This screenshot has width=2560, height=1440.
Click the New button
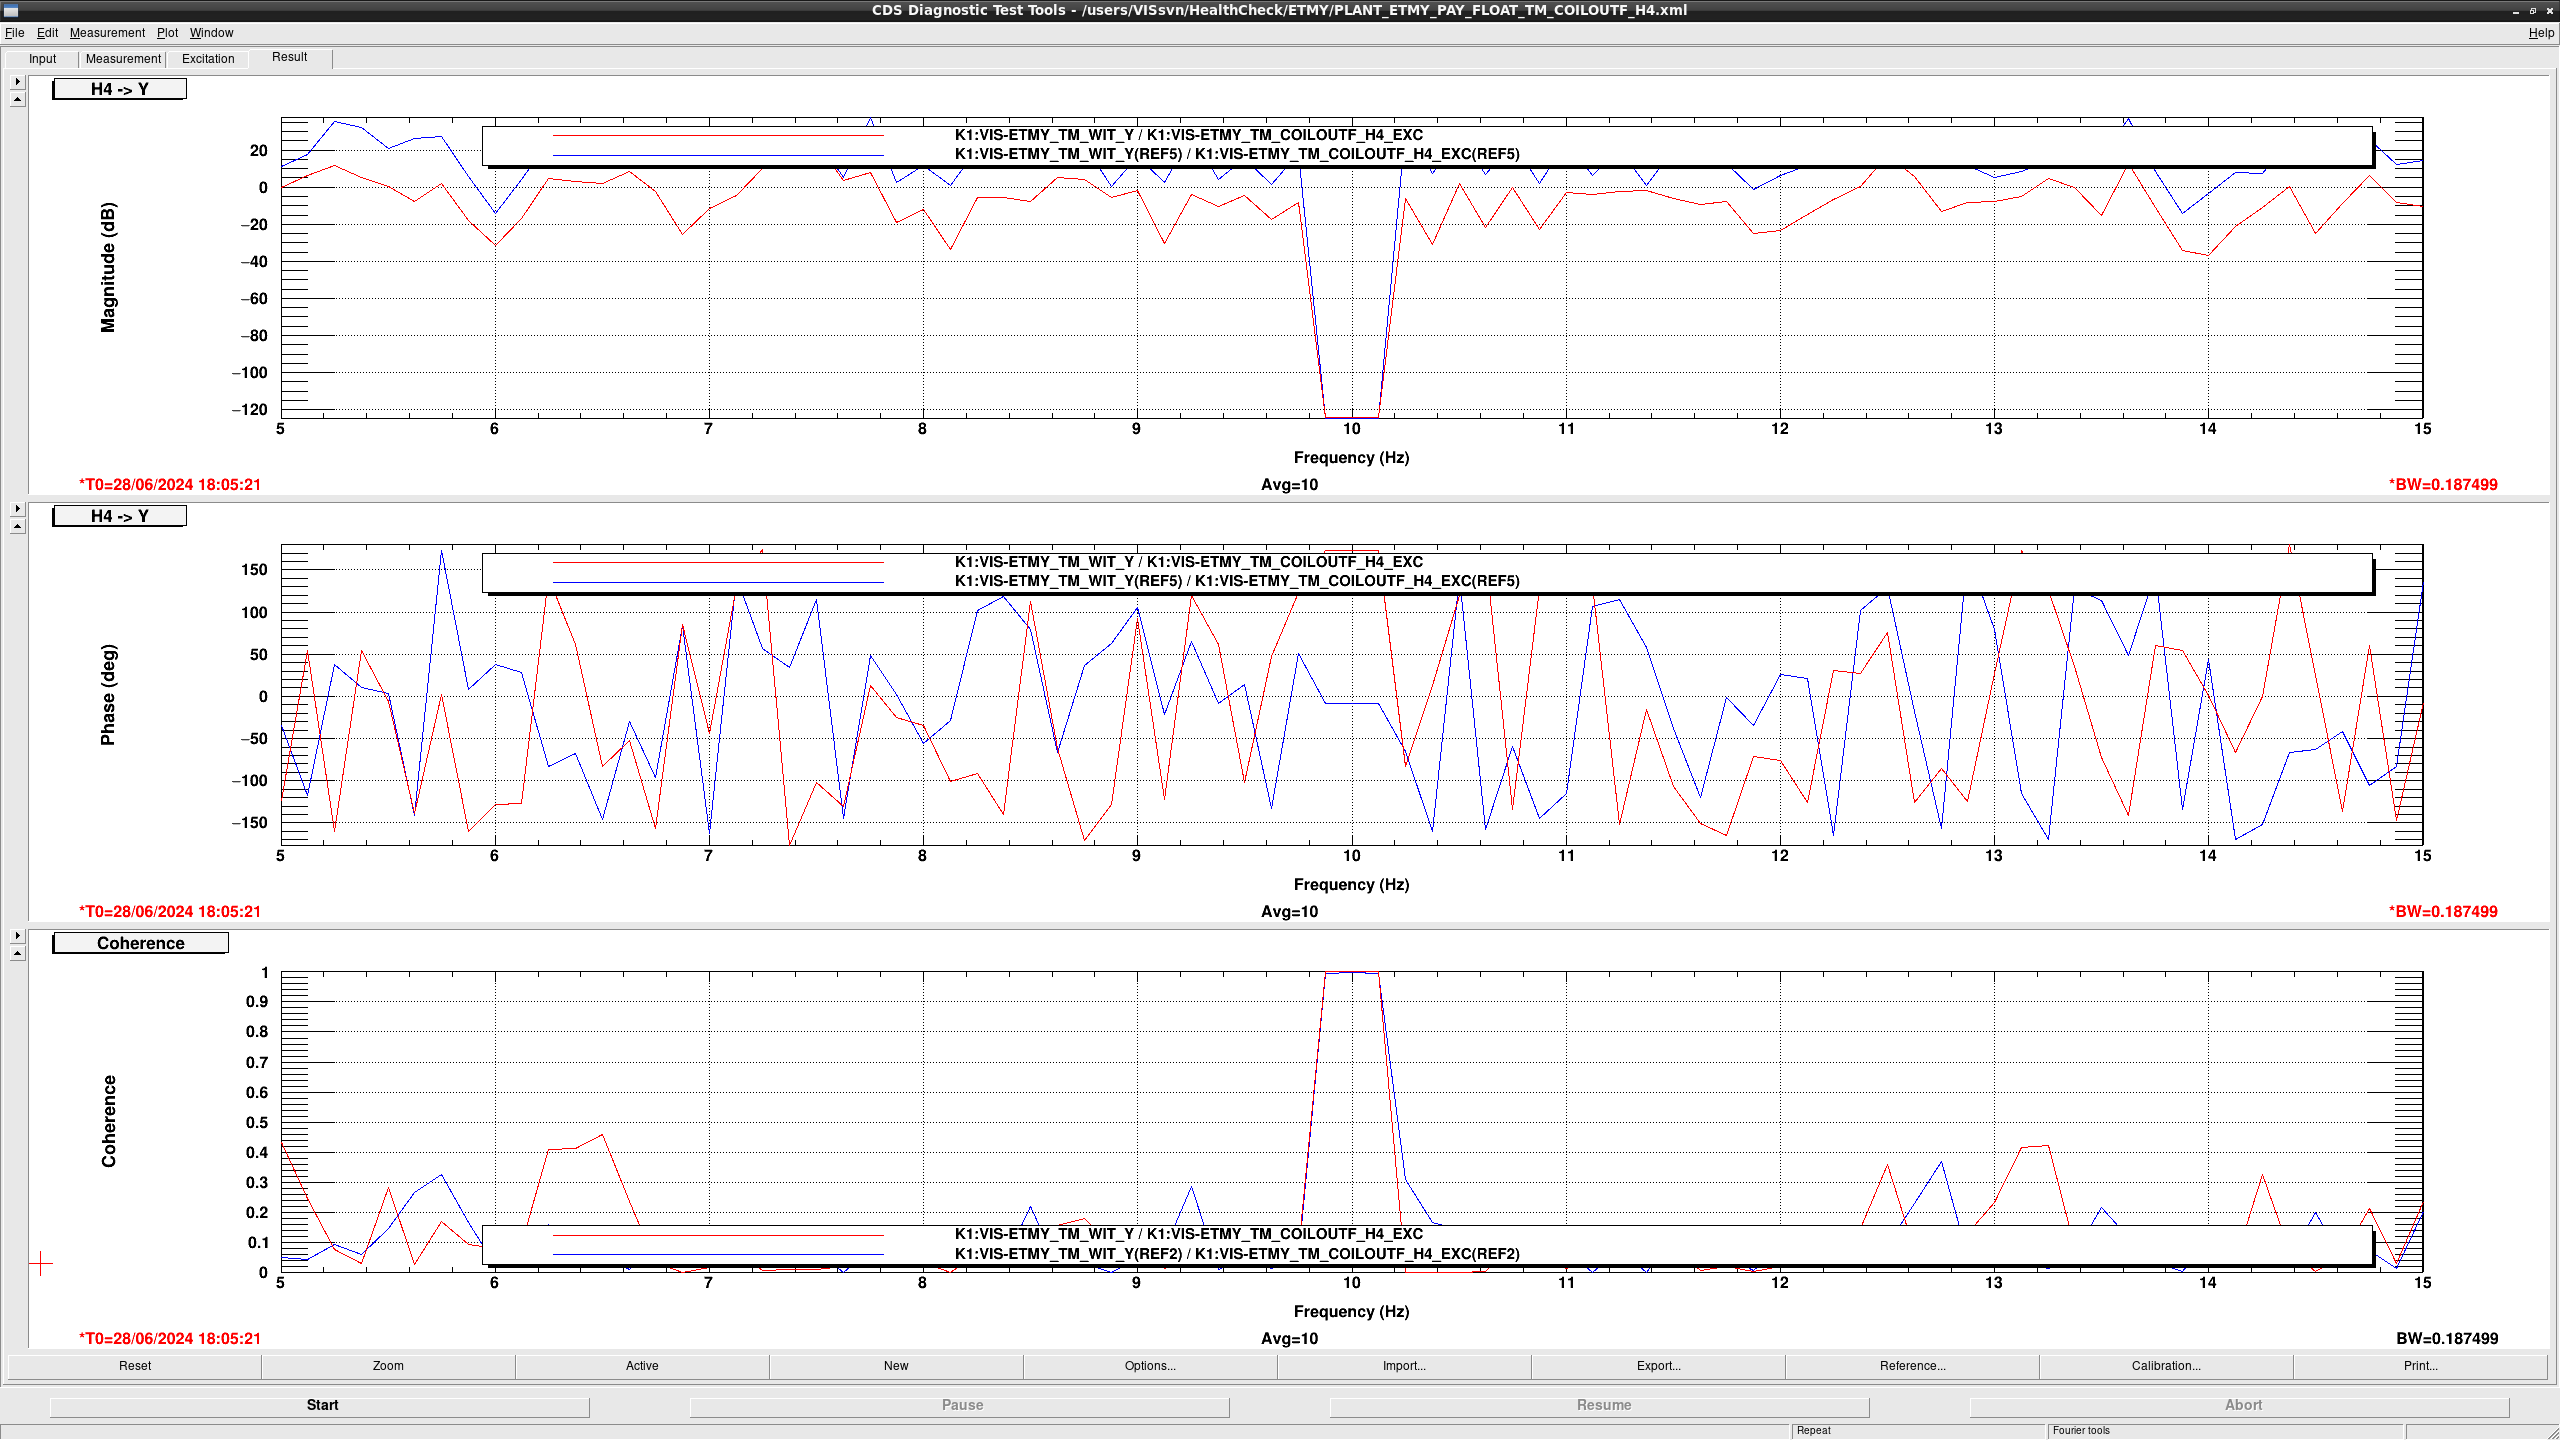(x=896, y=1366)
